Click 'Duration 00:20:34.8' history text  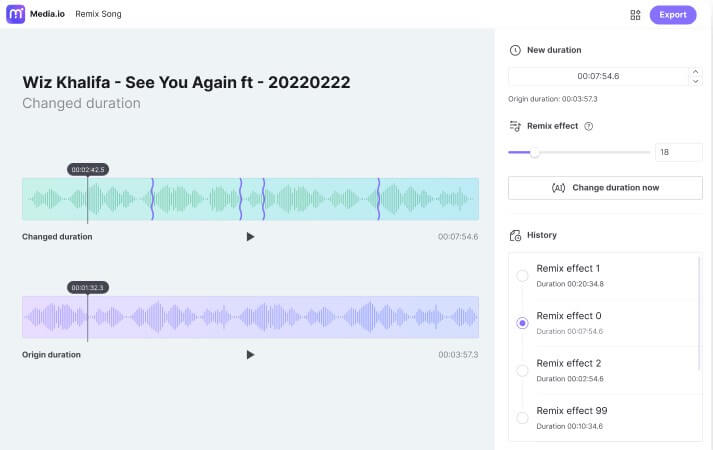tap(570, 284)
